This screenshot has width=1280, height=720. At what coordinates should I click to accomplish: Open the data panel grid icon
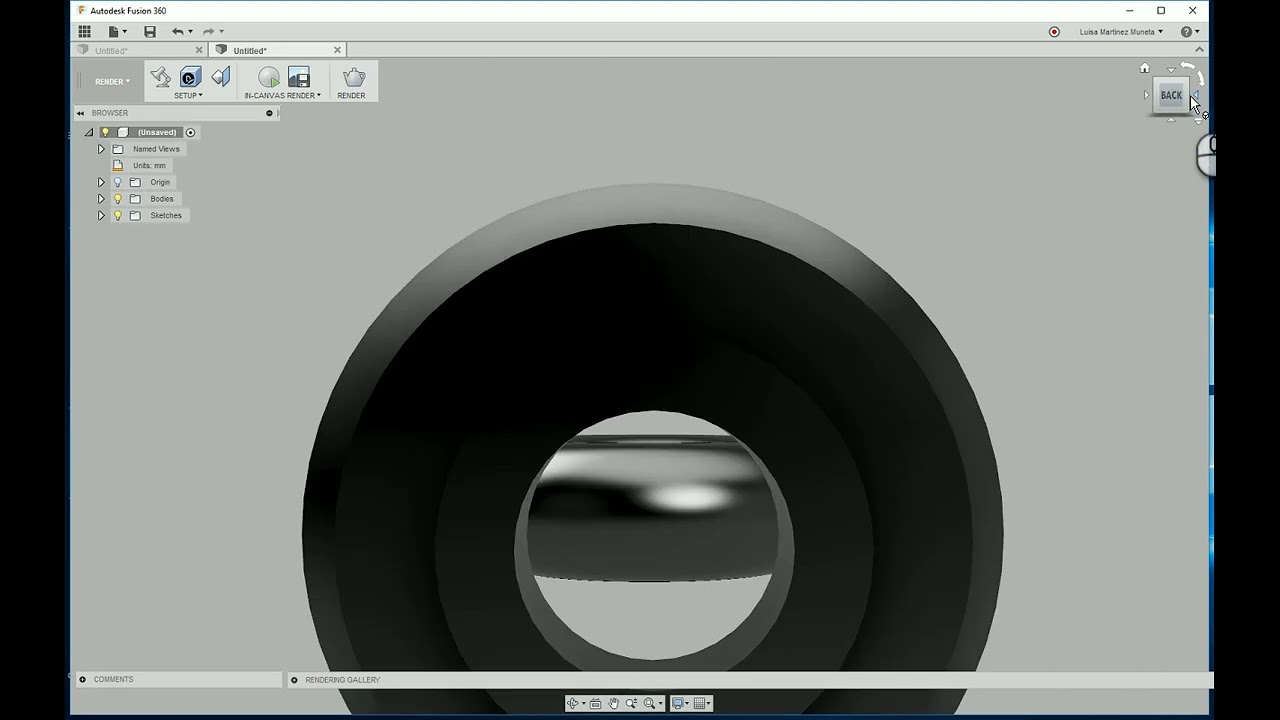click(84, 32)
